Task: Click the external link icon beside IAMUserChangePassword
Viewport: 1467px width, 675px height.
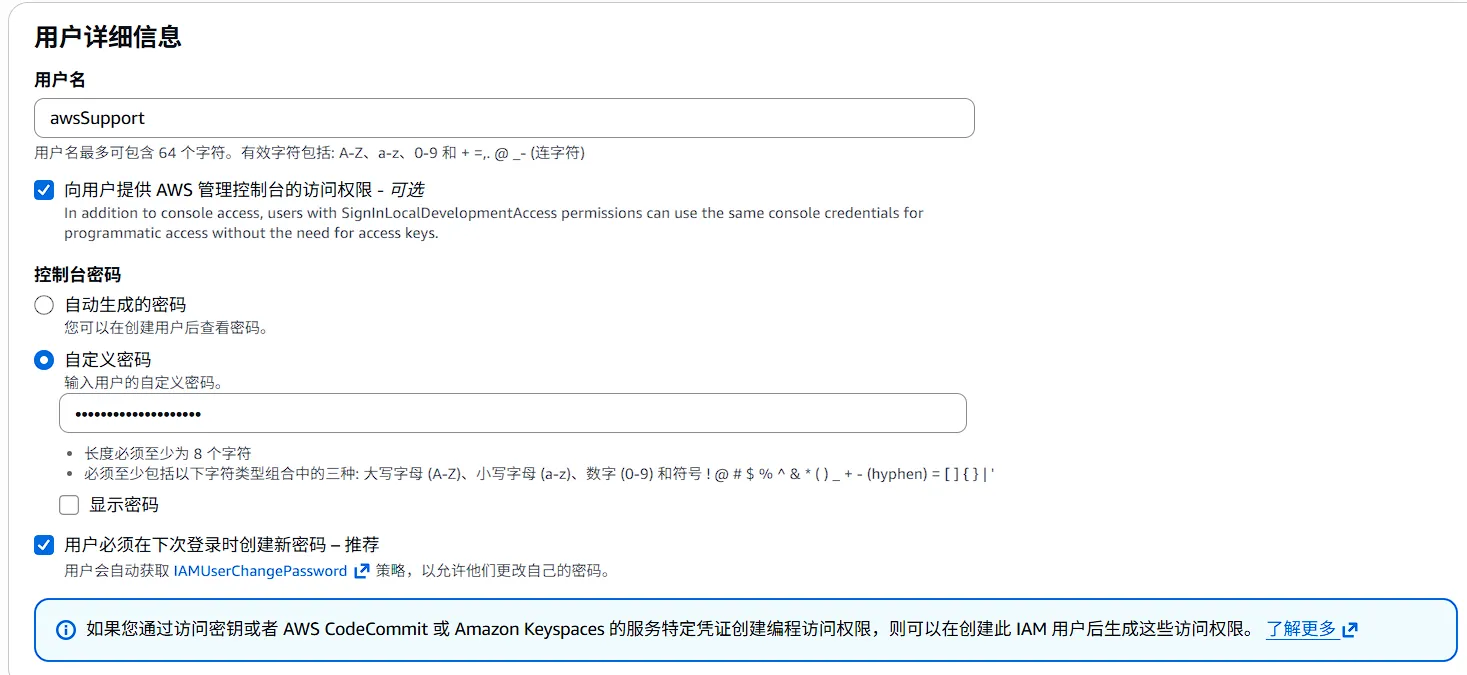Action: (x=362, y=571)
